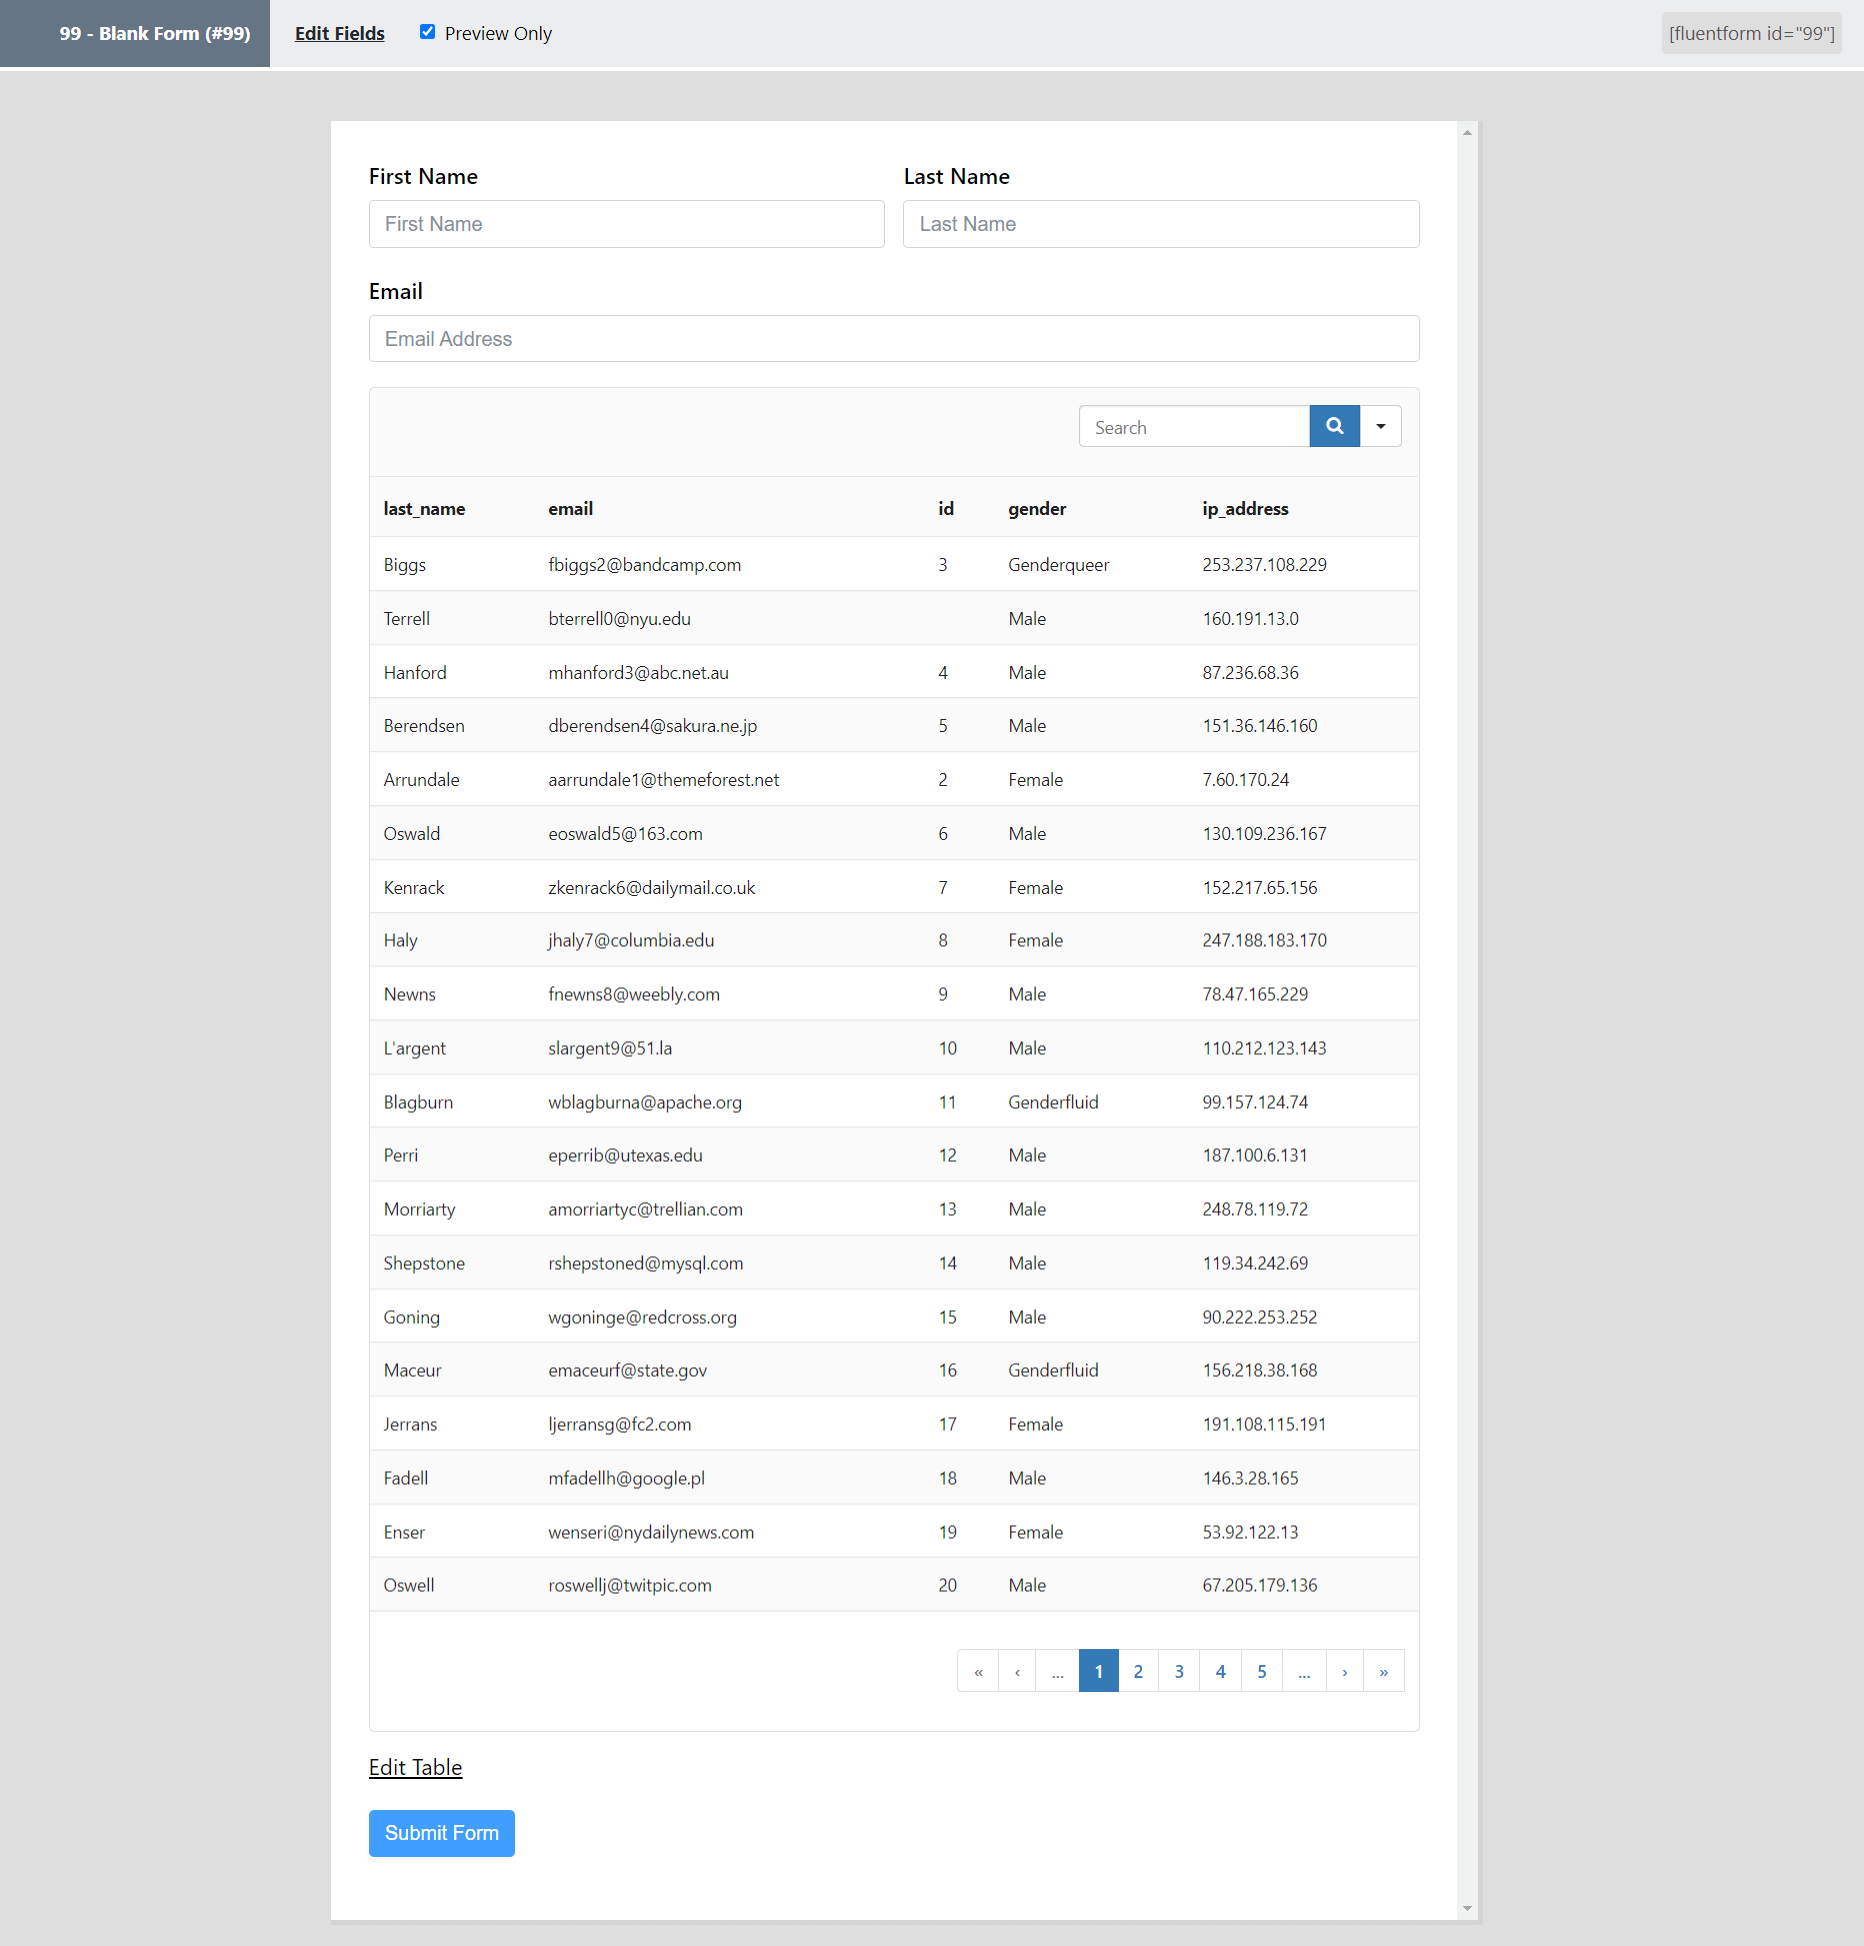Go to next page using › arrow
This screenshot has height=1946, width=1864.
click(1344, 1671)
